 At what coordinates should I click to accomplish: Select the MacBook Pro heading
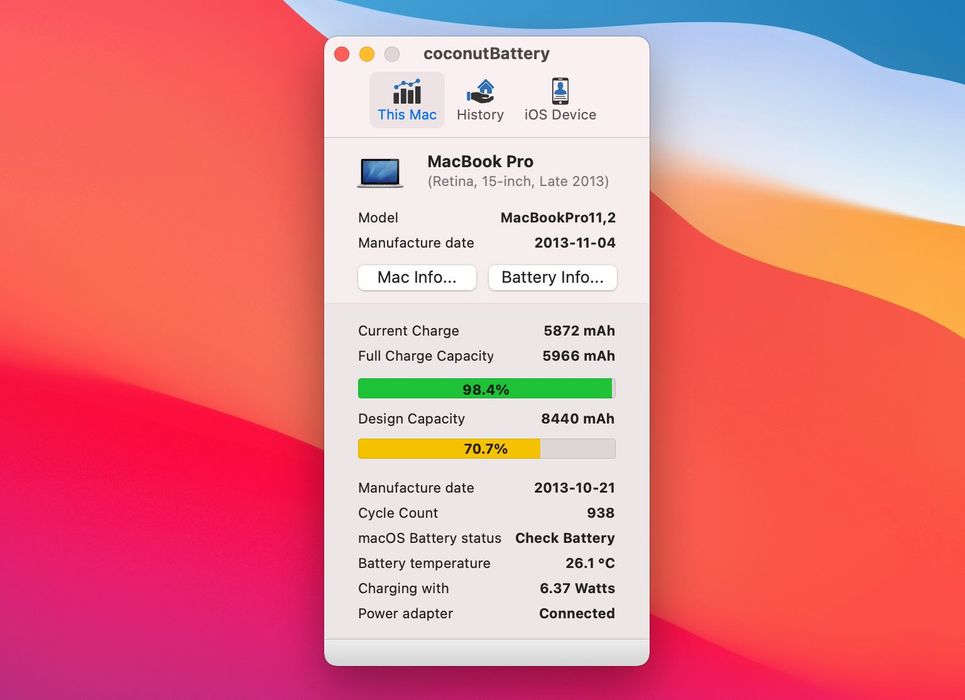tap(480, 161)
